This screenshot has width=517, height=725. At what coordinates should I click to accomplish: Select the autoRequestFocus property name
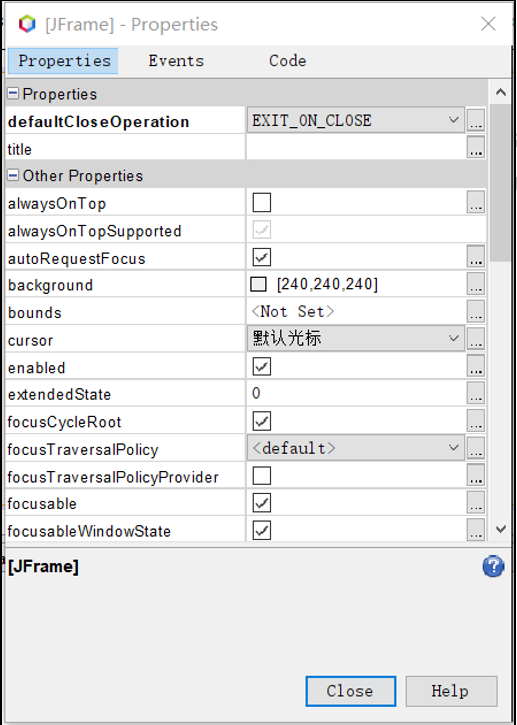click(76, 258)
